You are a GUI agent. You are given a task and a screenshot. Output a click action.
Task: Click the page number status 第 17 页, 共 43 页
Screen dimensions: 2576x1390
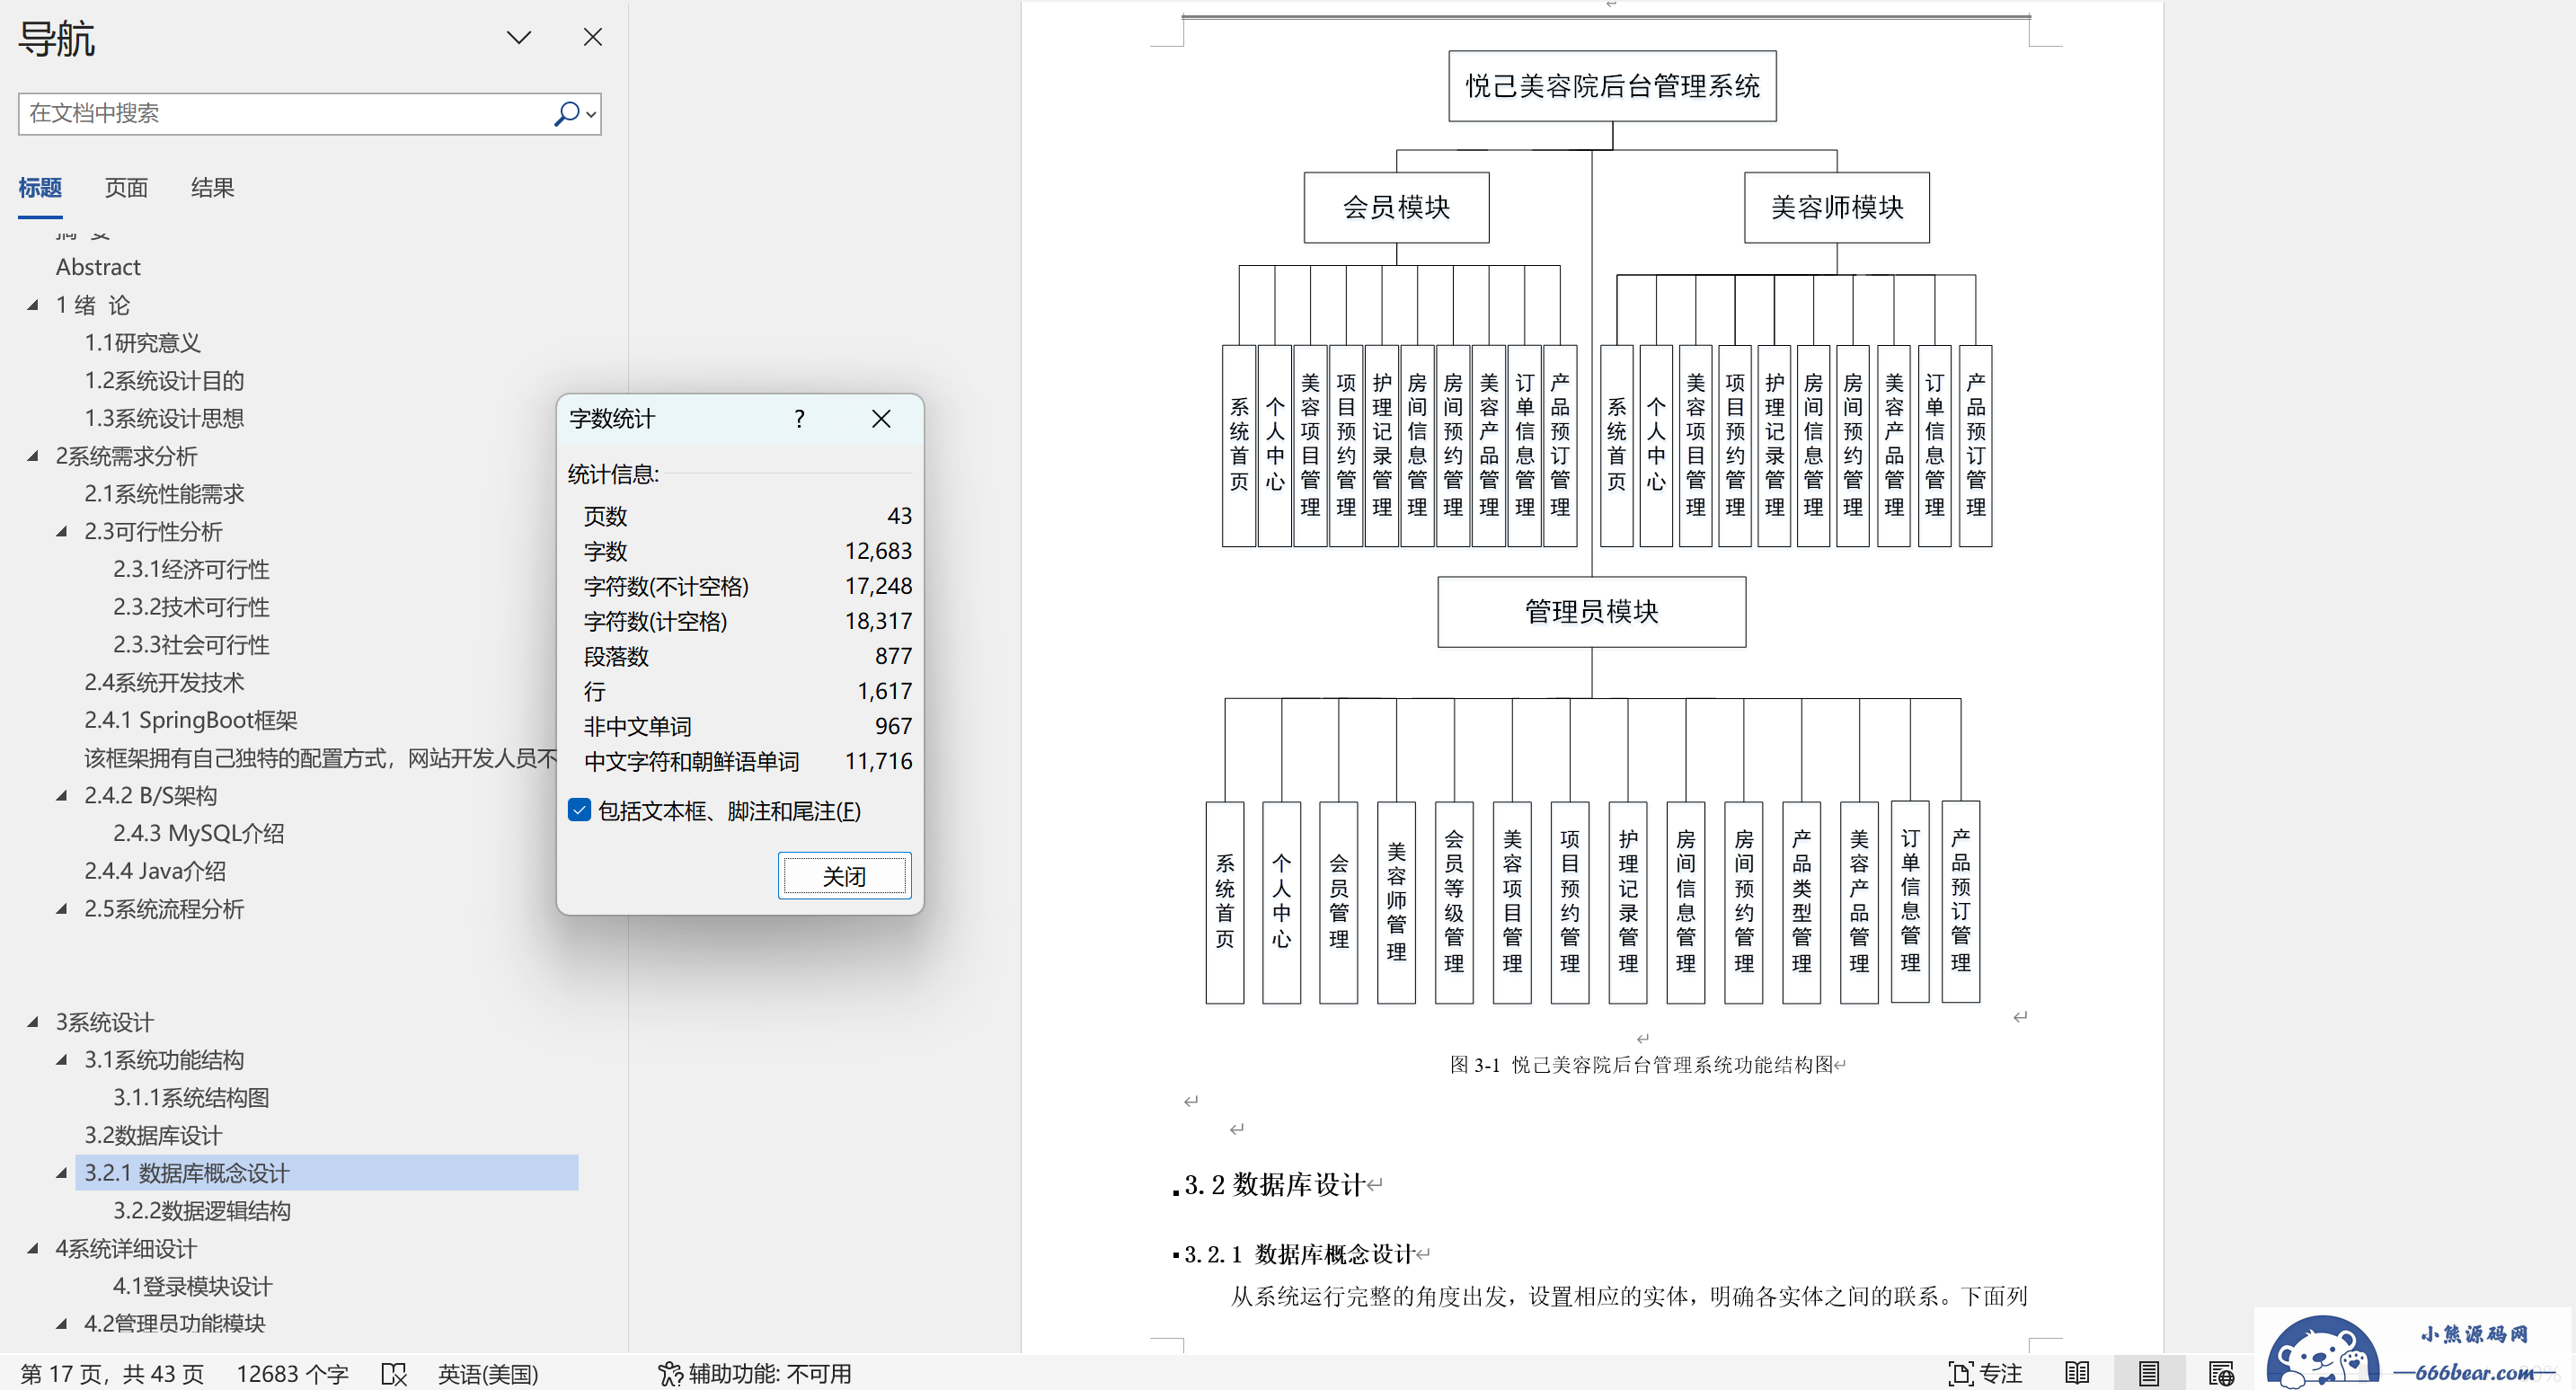pos(112,1373)
